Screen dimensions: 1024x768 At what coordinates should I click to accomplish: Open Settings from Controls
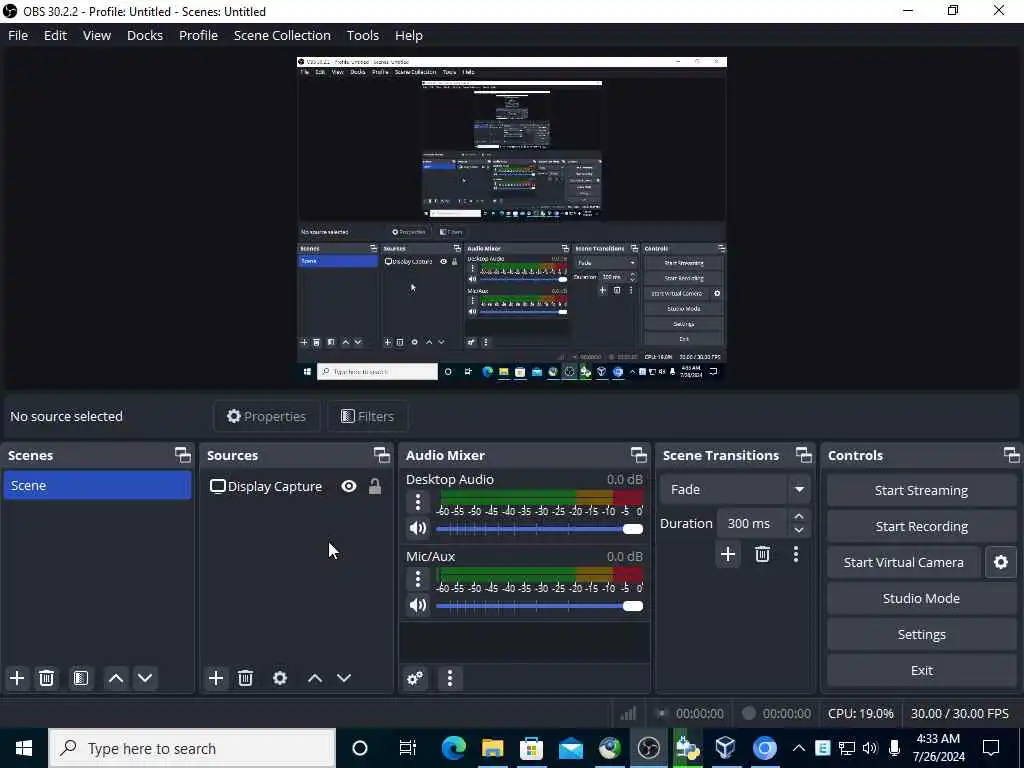tap(921, 634)
